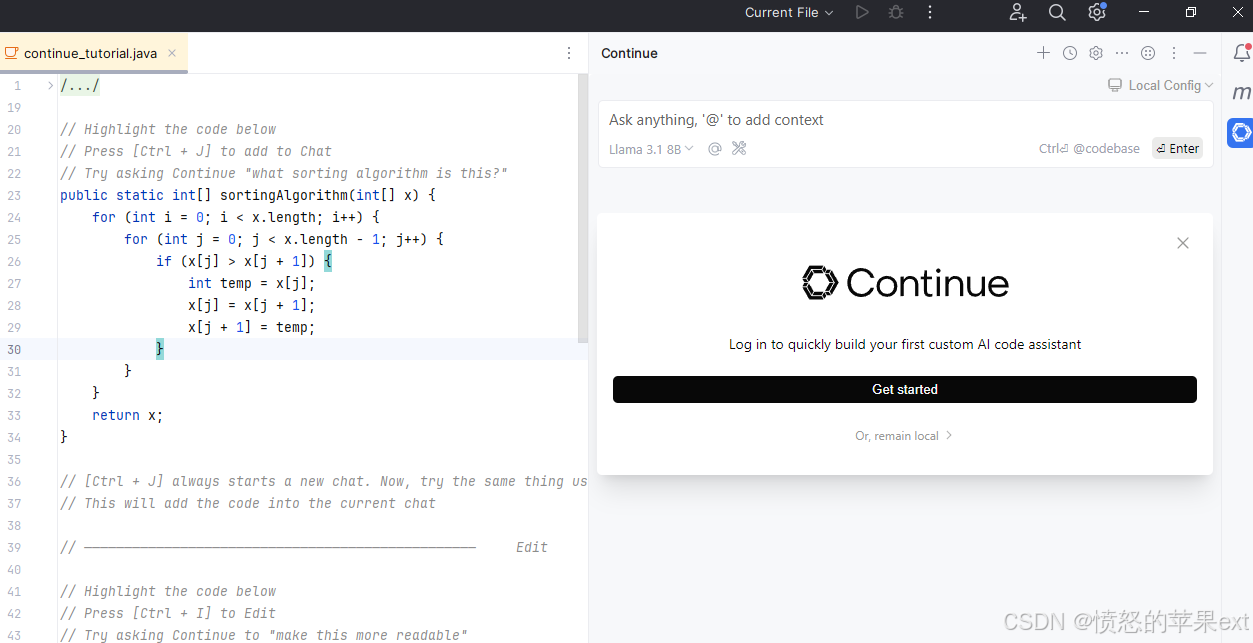Click the 'x[j + 1] = temp;' line
The image size is (1253, 643).
click(252, 327)
